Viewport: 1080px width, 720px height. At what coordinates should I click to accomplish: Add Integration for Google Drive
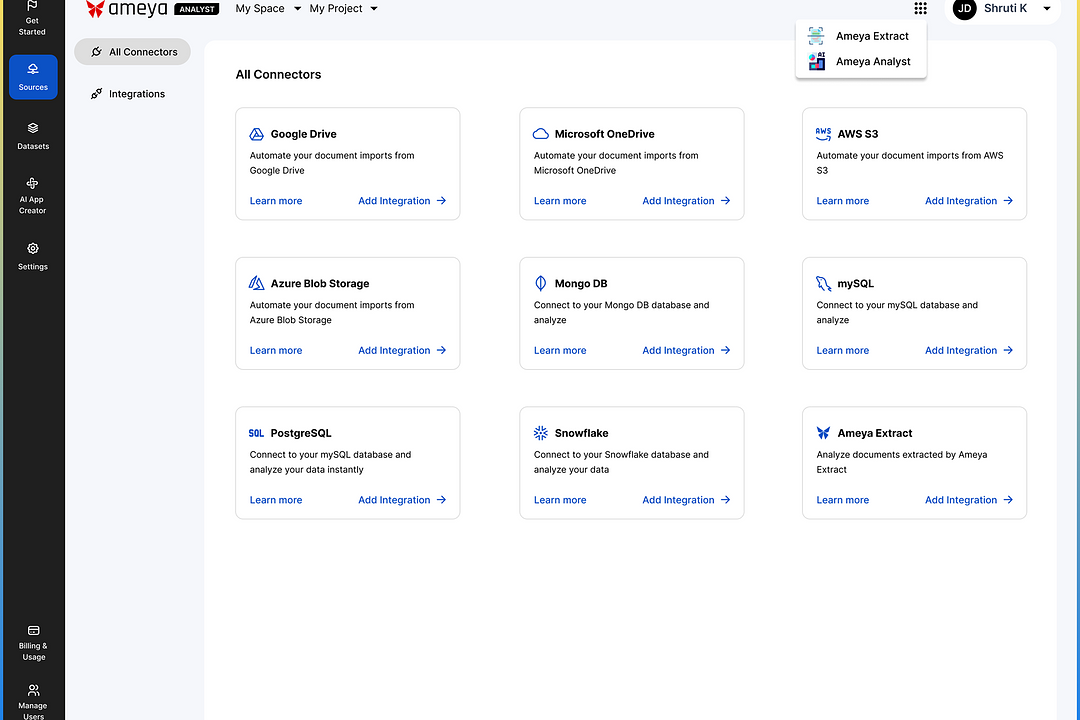[x=402, y=201]
